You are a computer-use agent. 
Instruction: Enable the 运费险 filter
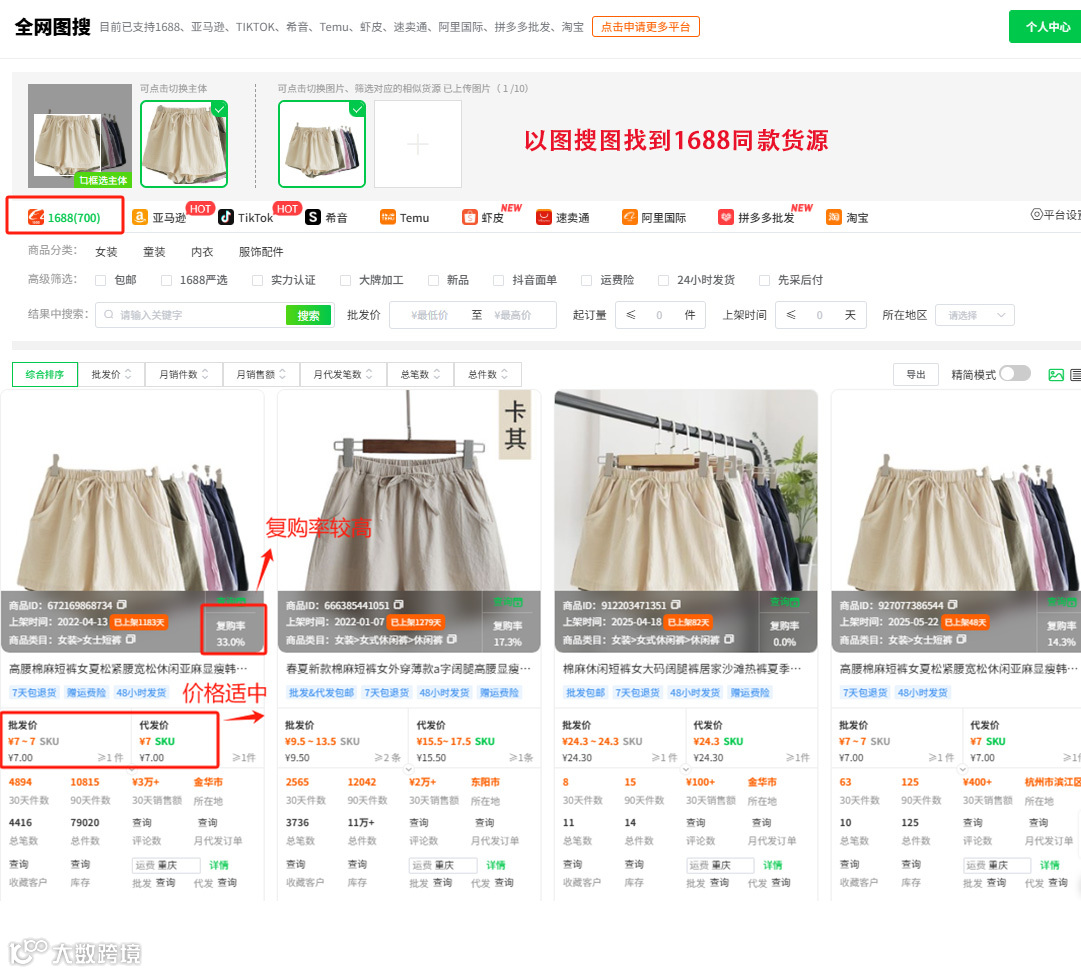tap(586, 280)
